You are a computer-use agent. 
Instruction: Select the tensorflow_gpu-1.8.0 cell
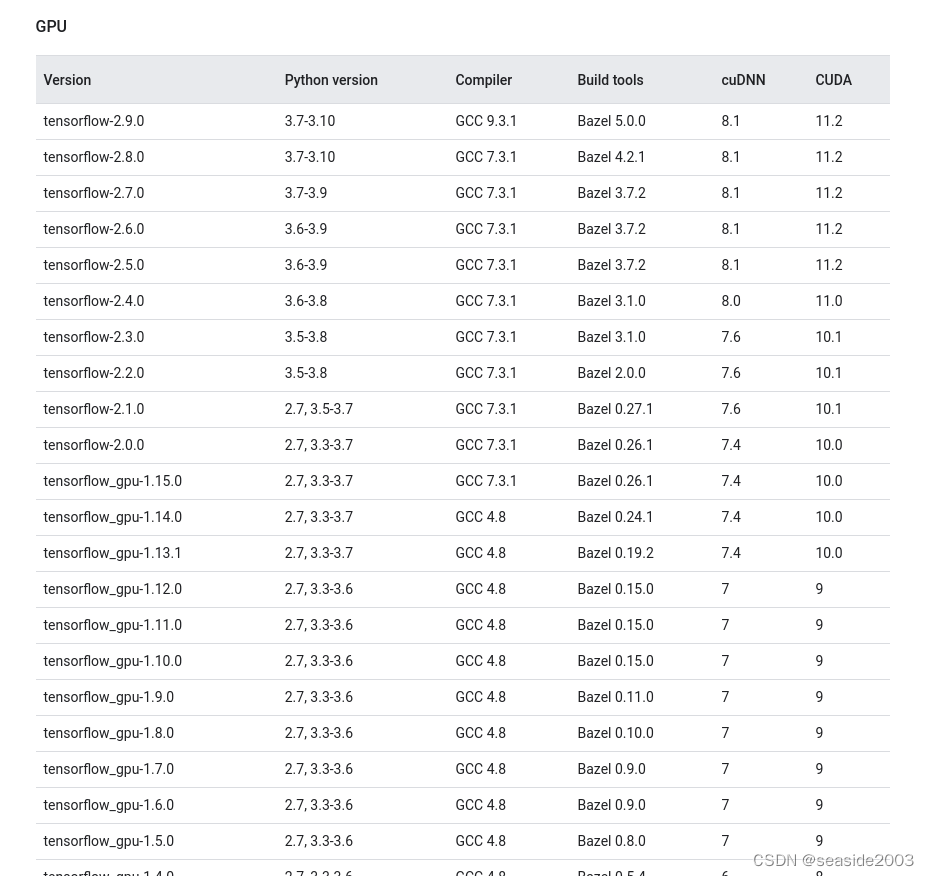(x=108, y=733)
